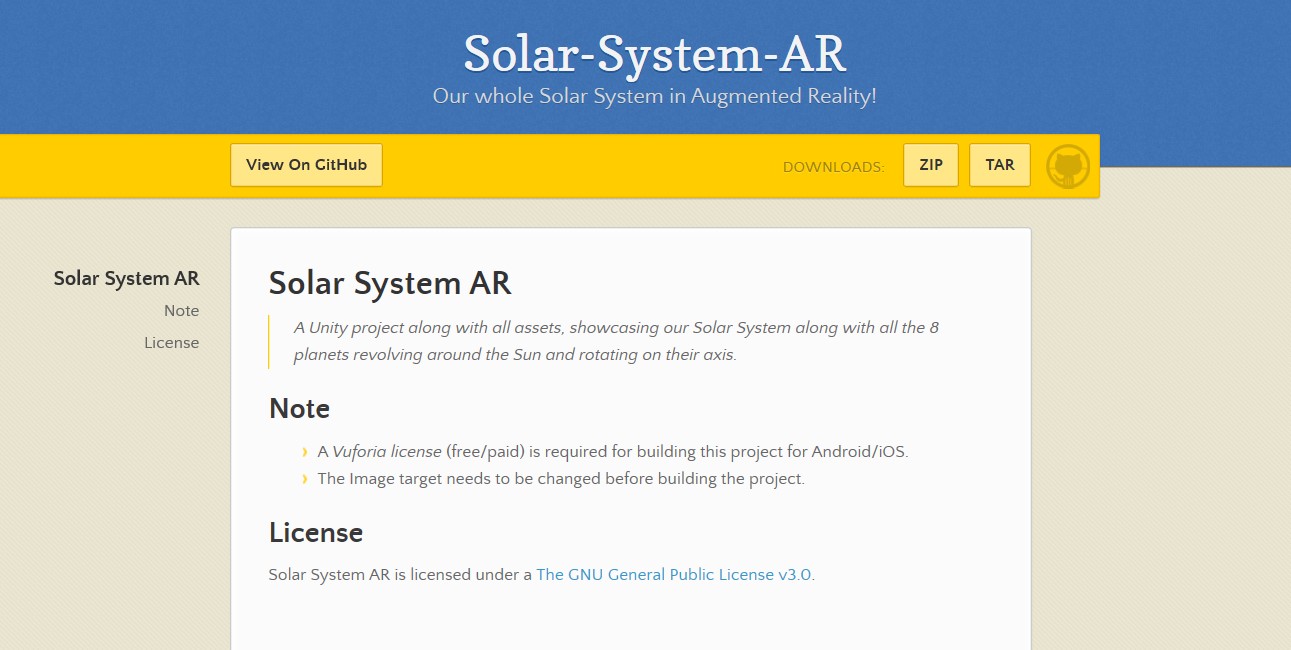1291x650 pixels.
Task: Click the Solar System AR content heading
Action: coord(390,283)
